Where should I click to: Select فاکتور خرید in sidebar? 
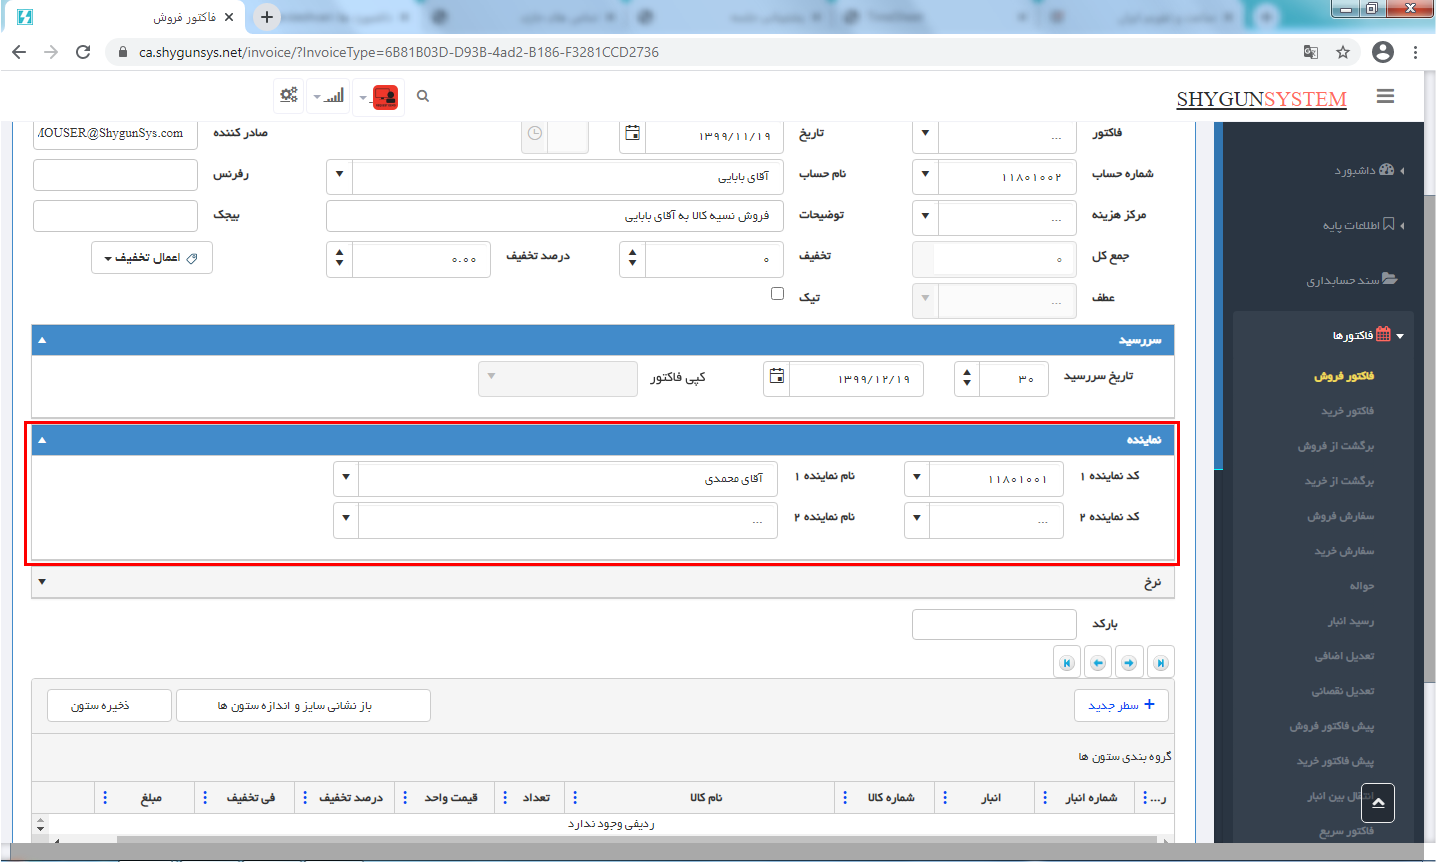tap(1347, 411)
